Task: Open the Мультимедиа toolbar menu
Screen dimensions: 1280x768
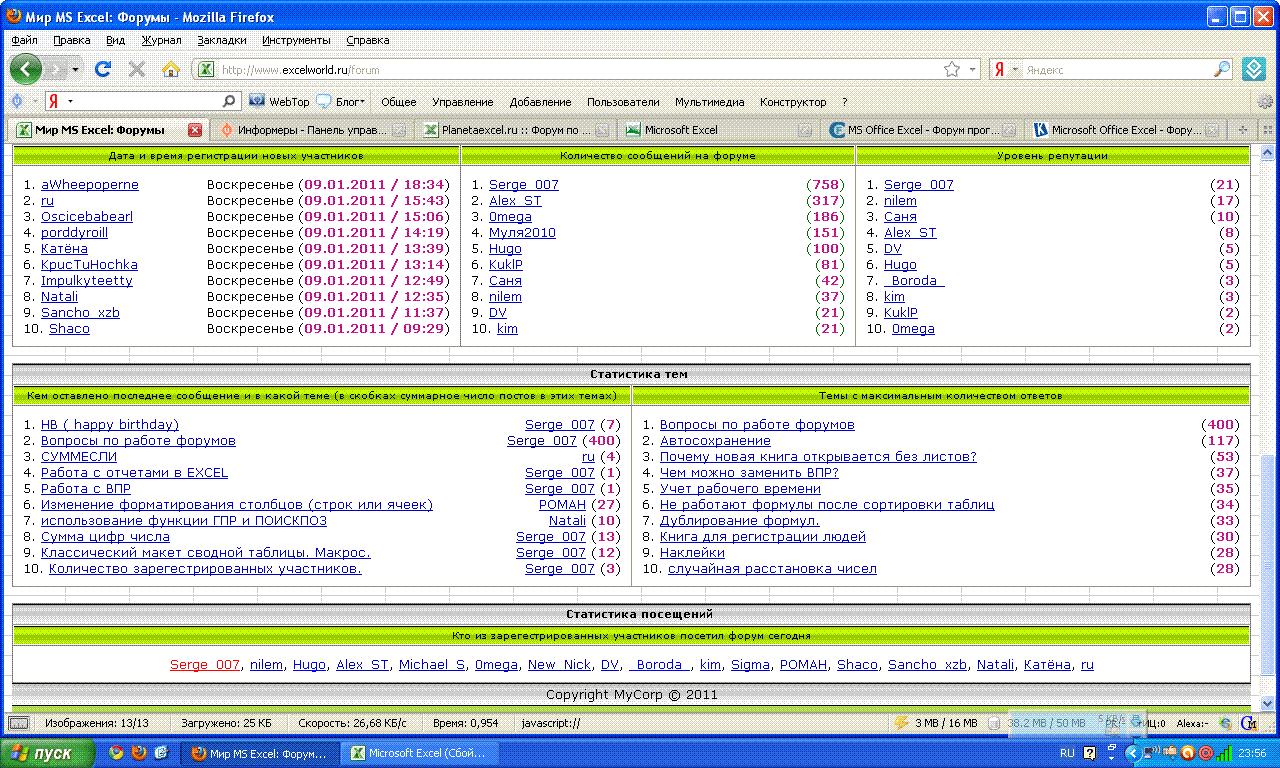Action: [710, 101]
